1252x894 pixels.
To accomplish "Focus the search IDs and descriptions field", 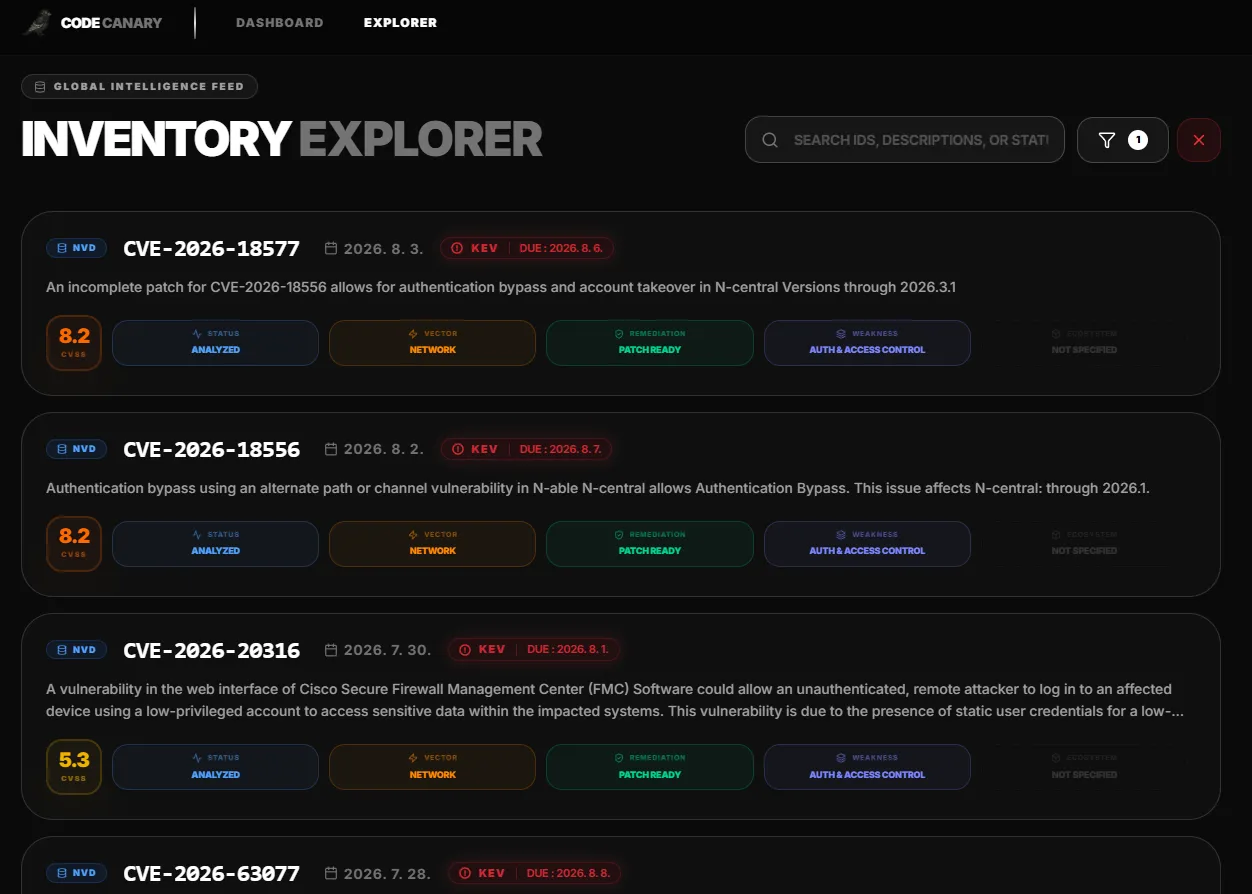I will 904,140.
